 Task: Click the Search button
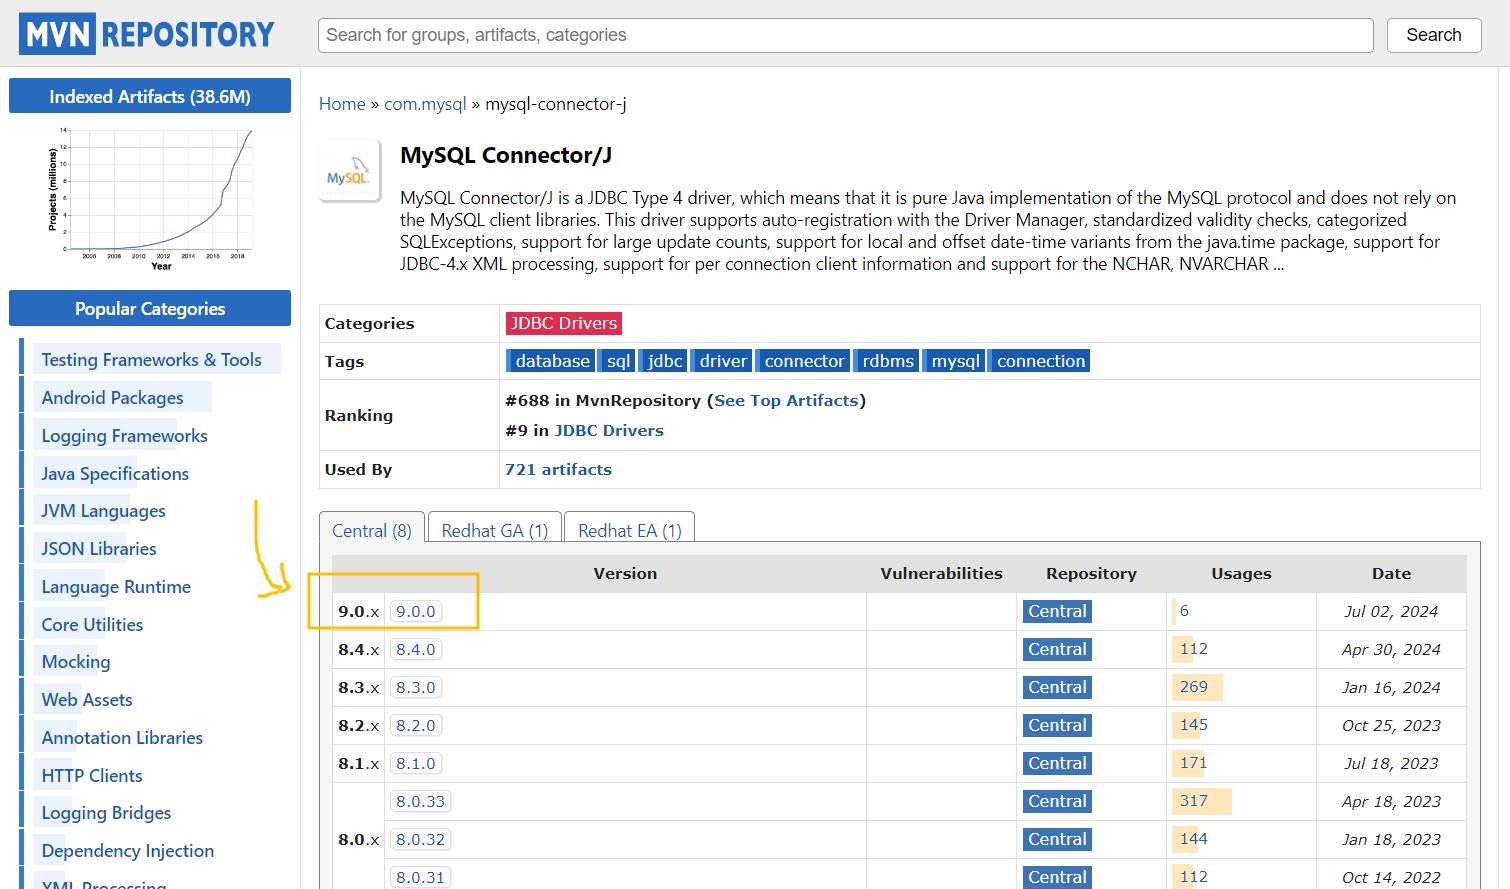click(1433, 35)
